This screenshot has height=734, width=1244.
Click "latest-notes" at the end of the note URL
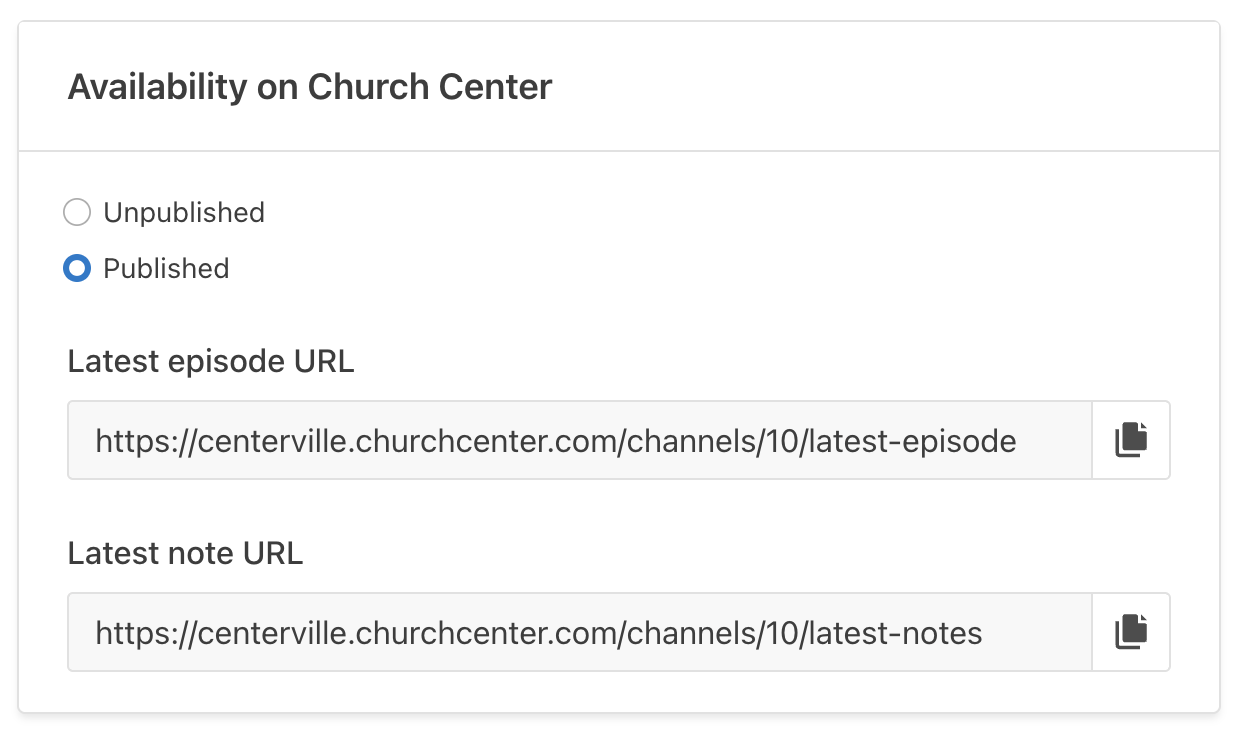[x=898, y=633]
